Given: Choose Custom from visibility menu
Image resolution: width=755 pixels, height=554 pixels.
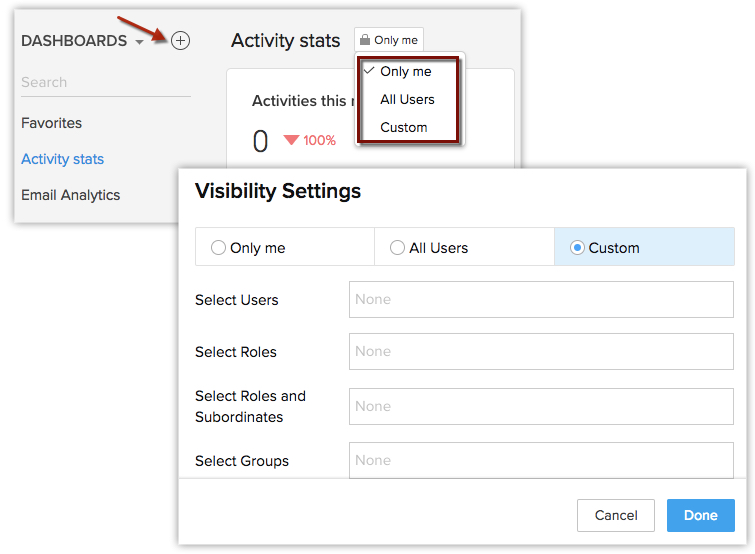Looking at the screenshot, I should 403,127.
